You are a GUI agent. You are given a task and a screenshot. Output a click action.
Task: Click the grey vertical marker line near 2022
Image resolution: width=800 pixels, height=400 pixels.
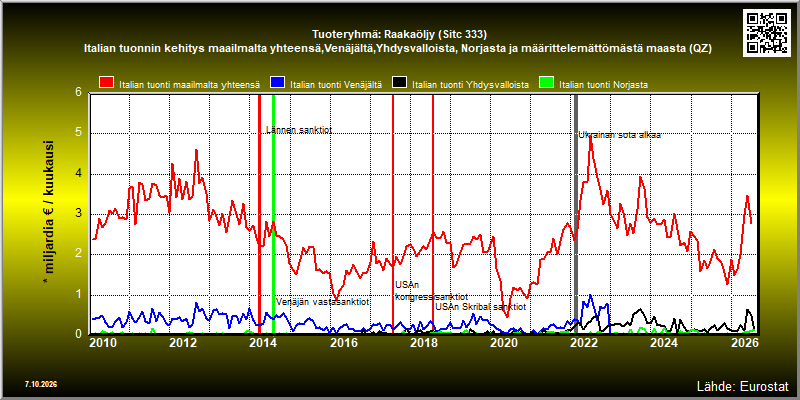(577, 214)
